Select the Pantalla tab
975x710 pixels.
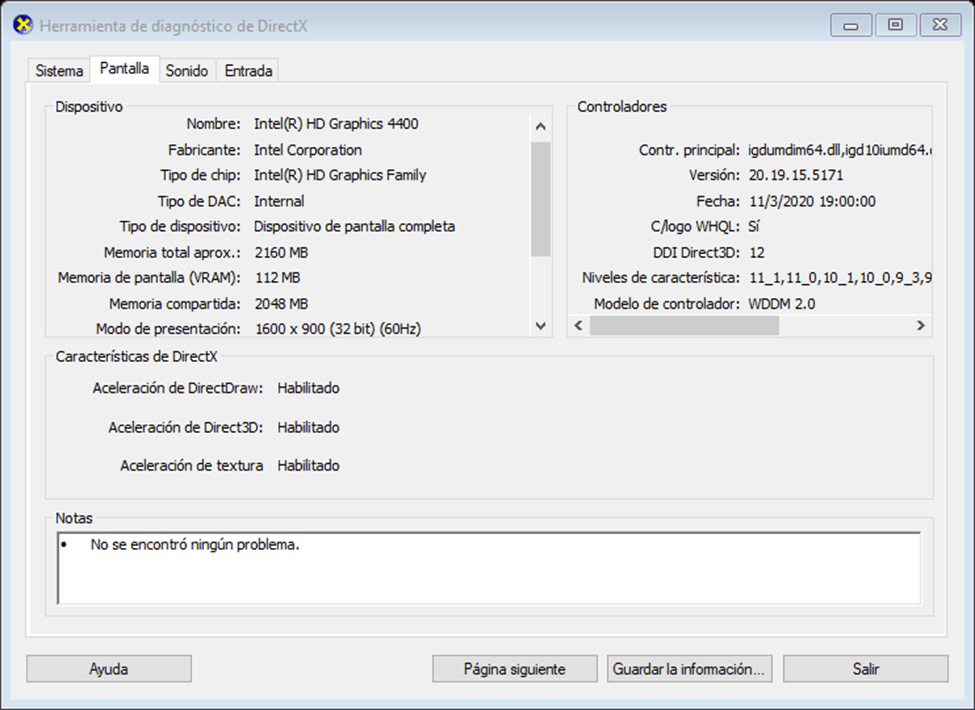click(x=124, y=68)
